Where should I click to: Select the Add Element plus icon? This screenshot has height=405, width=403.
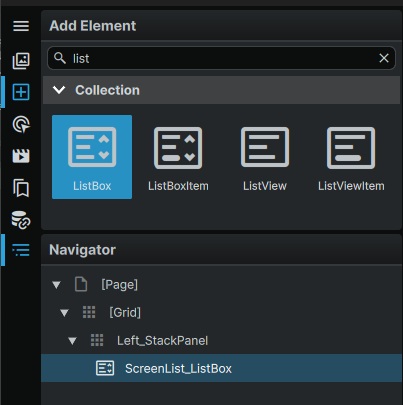pyautogui.click(x=21, y=92)
